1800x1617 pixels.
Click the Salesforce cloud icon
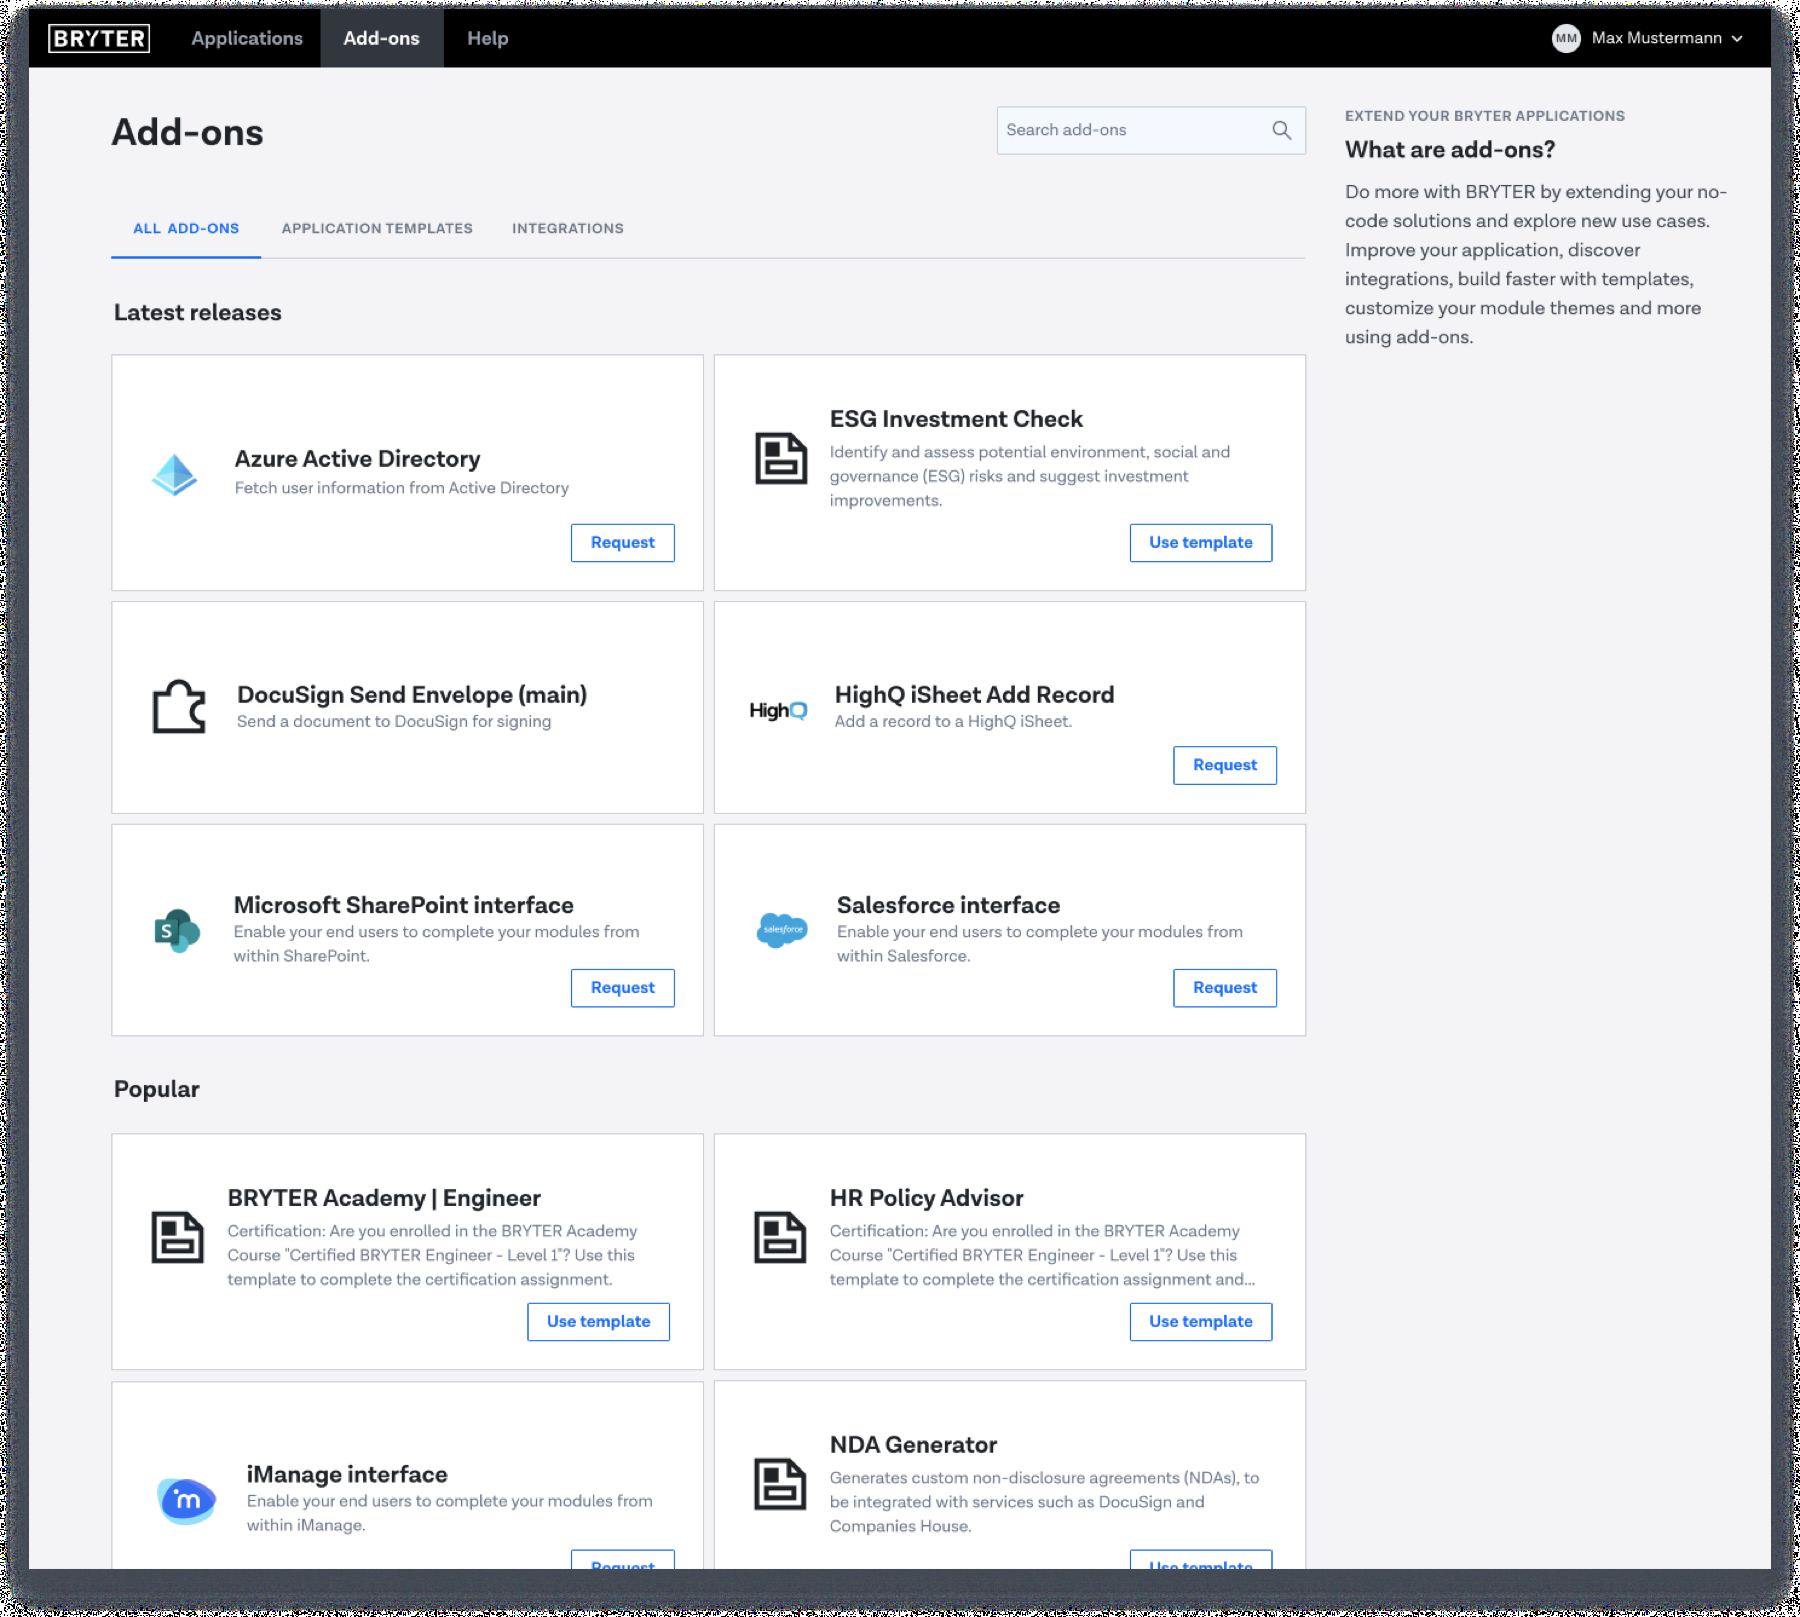(x=782, y=930)
